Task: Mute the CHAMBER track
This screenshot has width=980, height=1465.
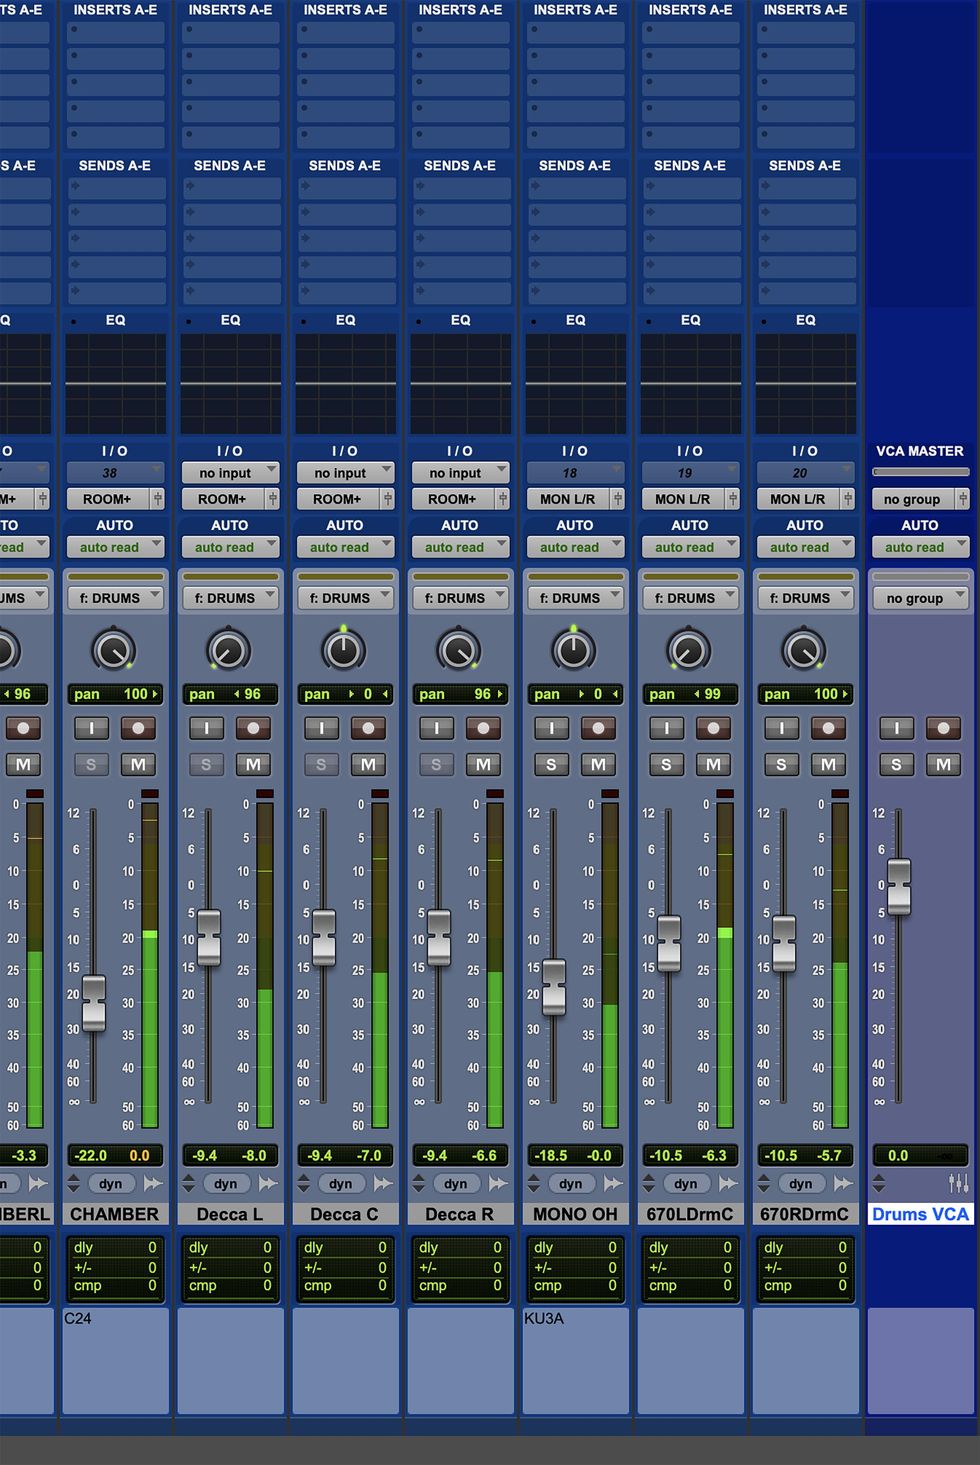Action: (138, 765)
